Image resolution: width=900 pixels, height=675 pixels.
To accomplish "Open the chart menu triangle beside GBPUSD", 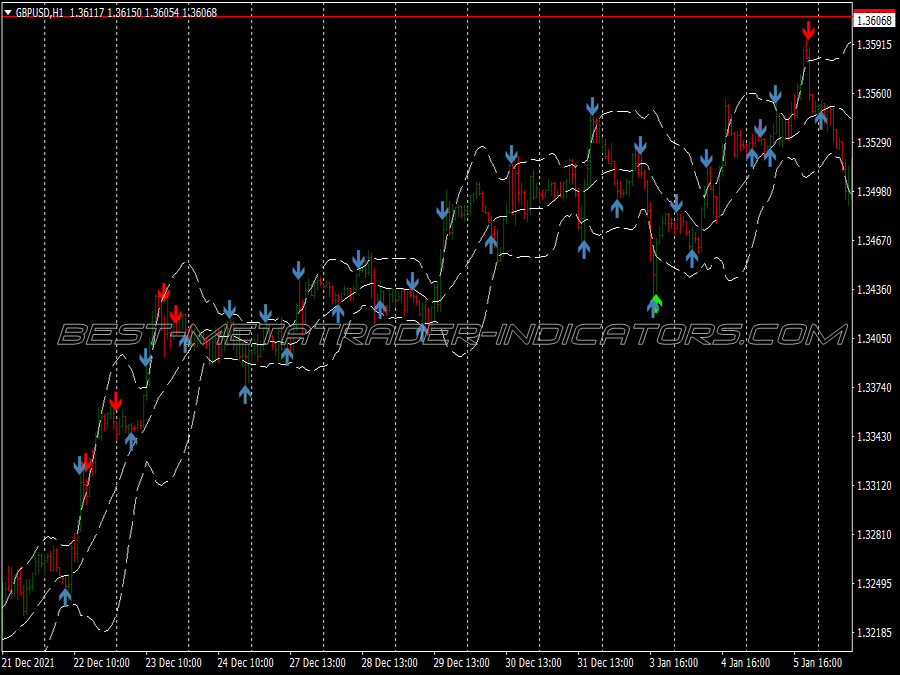I will [x=8, y=12].
